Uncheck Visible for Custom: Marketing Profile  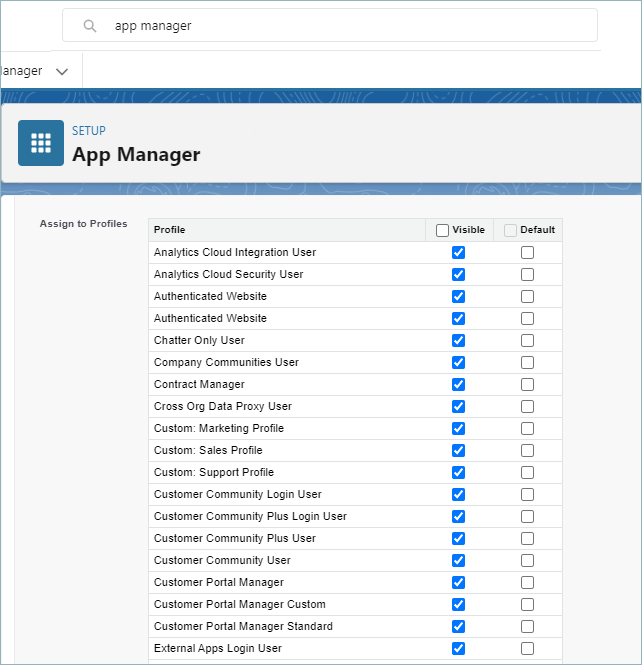point(458,428)
